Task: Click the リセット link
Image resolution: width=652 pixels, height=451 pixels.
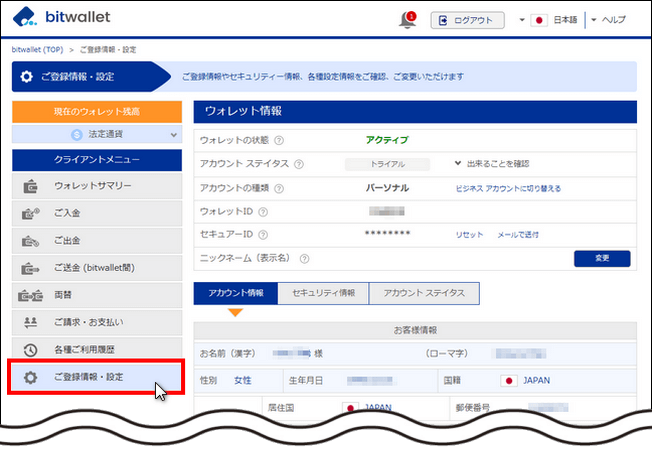Action: click(469, 234)
